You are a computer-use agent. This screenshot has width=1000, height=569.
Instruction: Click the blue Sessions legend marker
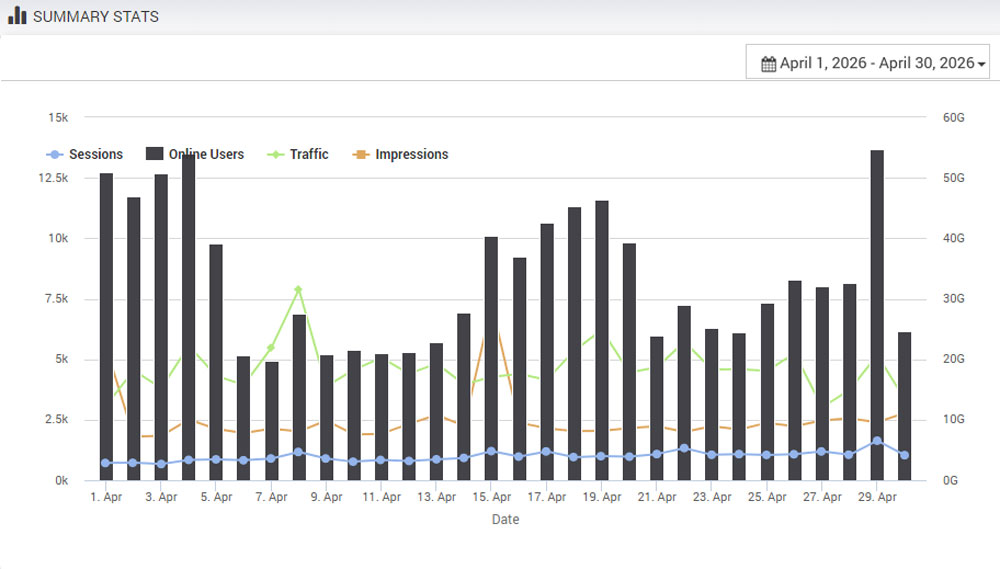point(55,154)
